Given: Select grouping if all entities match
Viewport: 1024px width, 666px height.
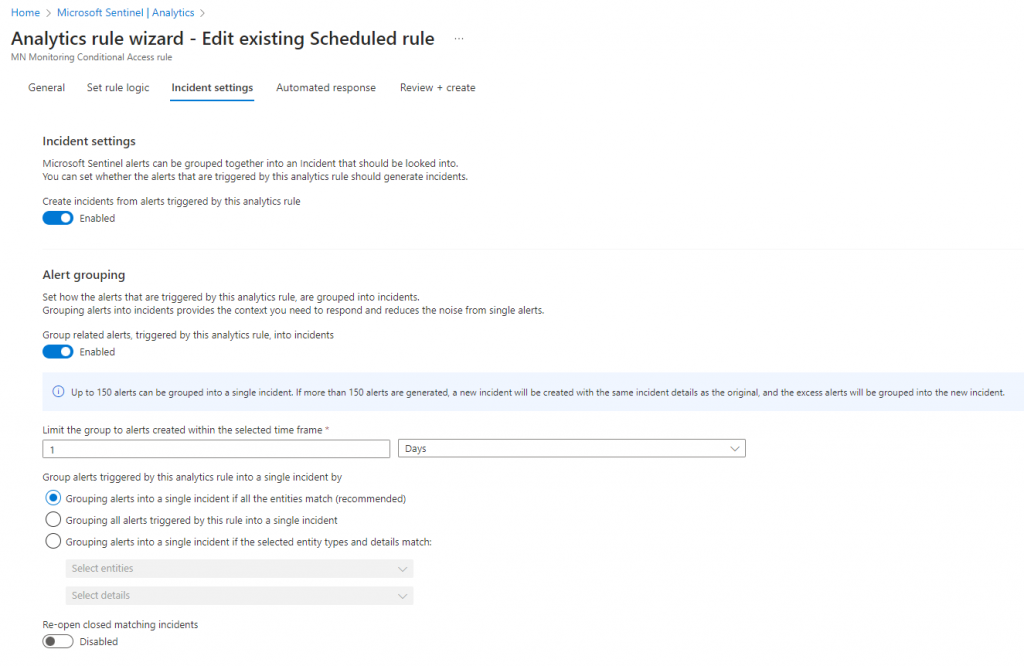Looking at the screenshot, I should click(x=54, y=498).
